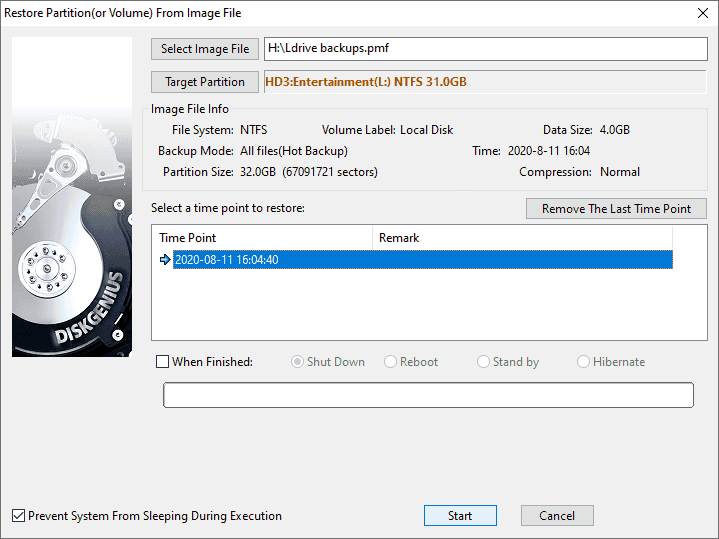The width and height of the screenshot is (719, 539).
Task: Click the blue arrow icon beside the time point
Action: tap(165, 260)
